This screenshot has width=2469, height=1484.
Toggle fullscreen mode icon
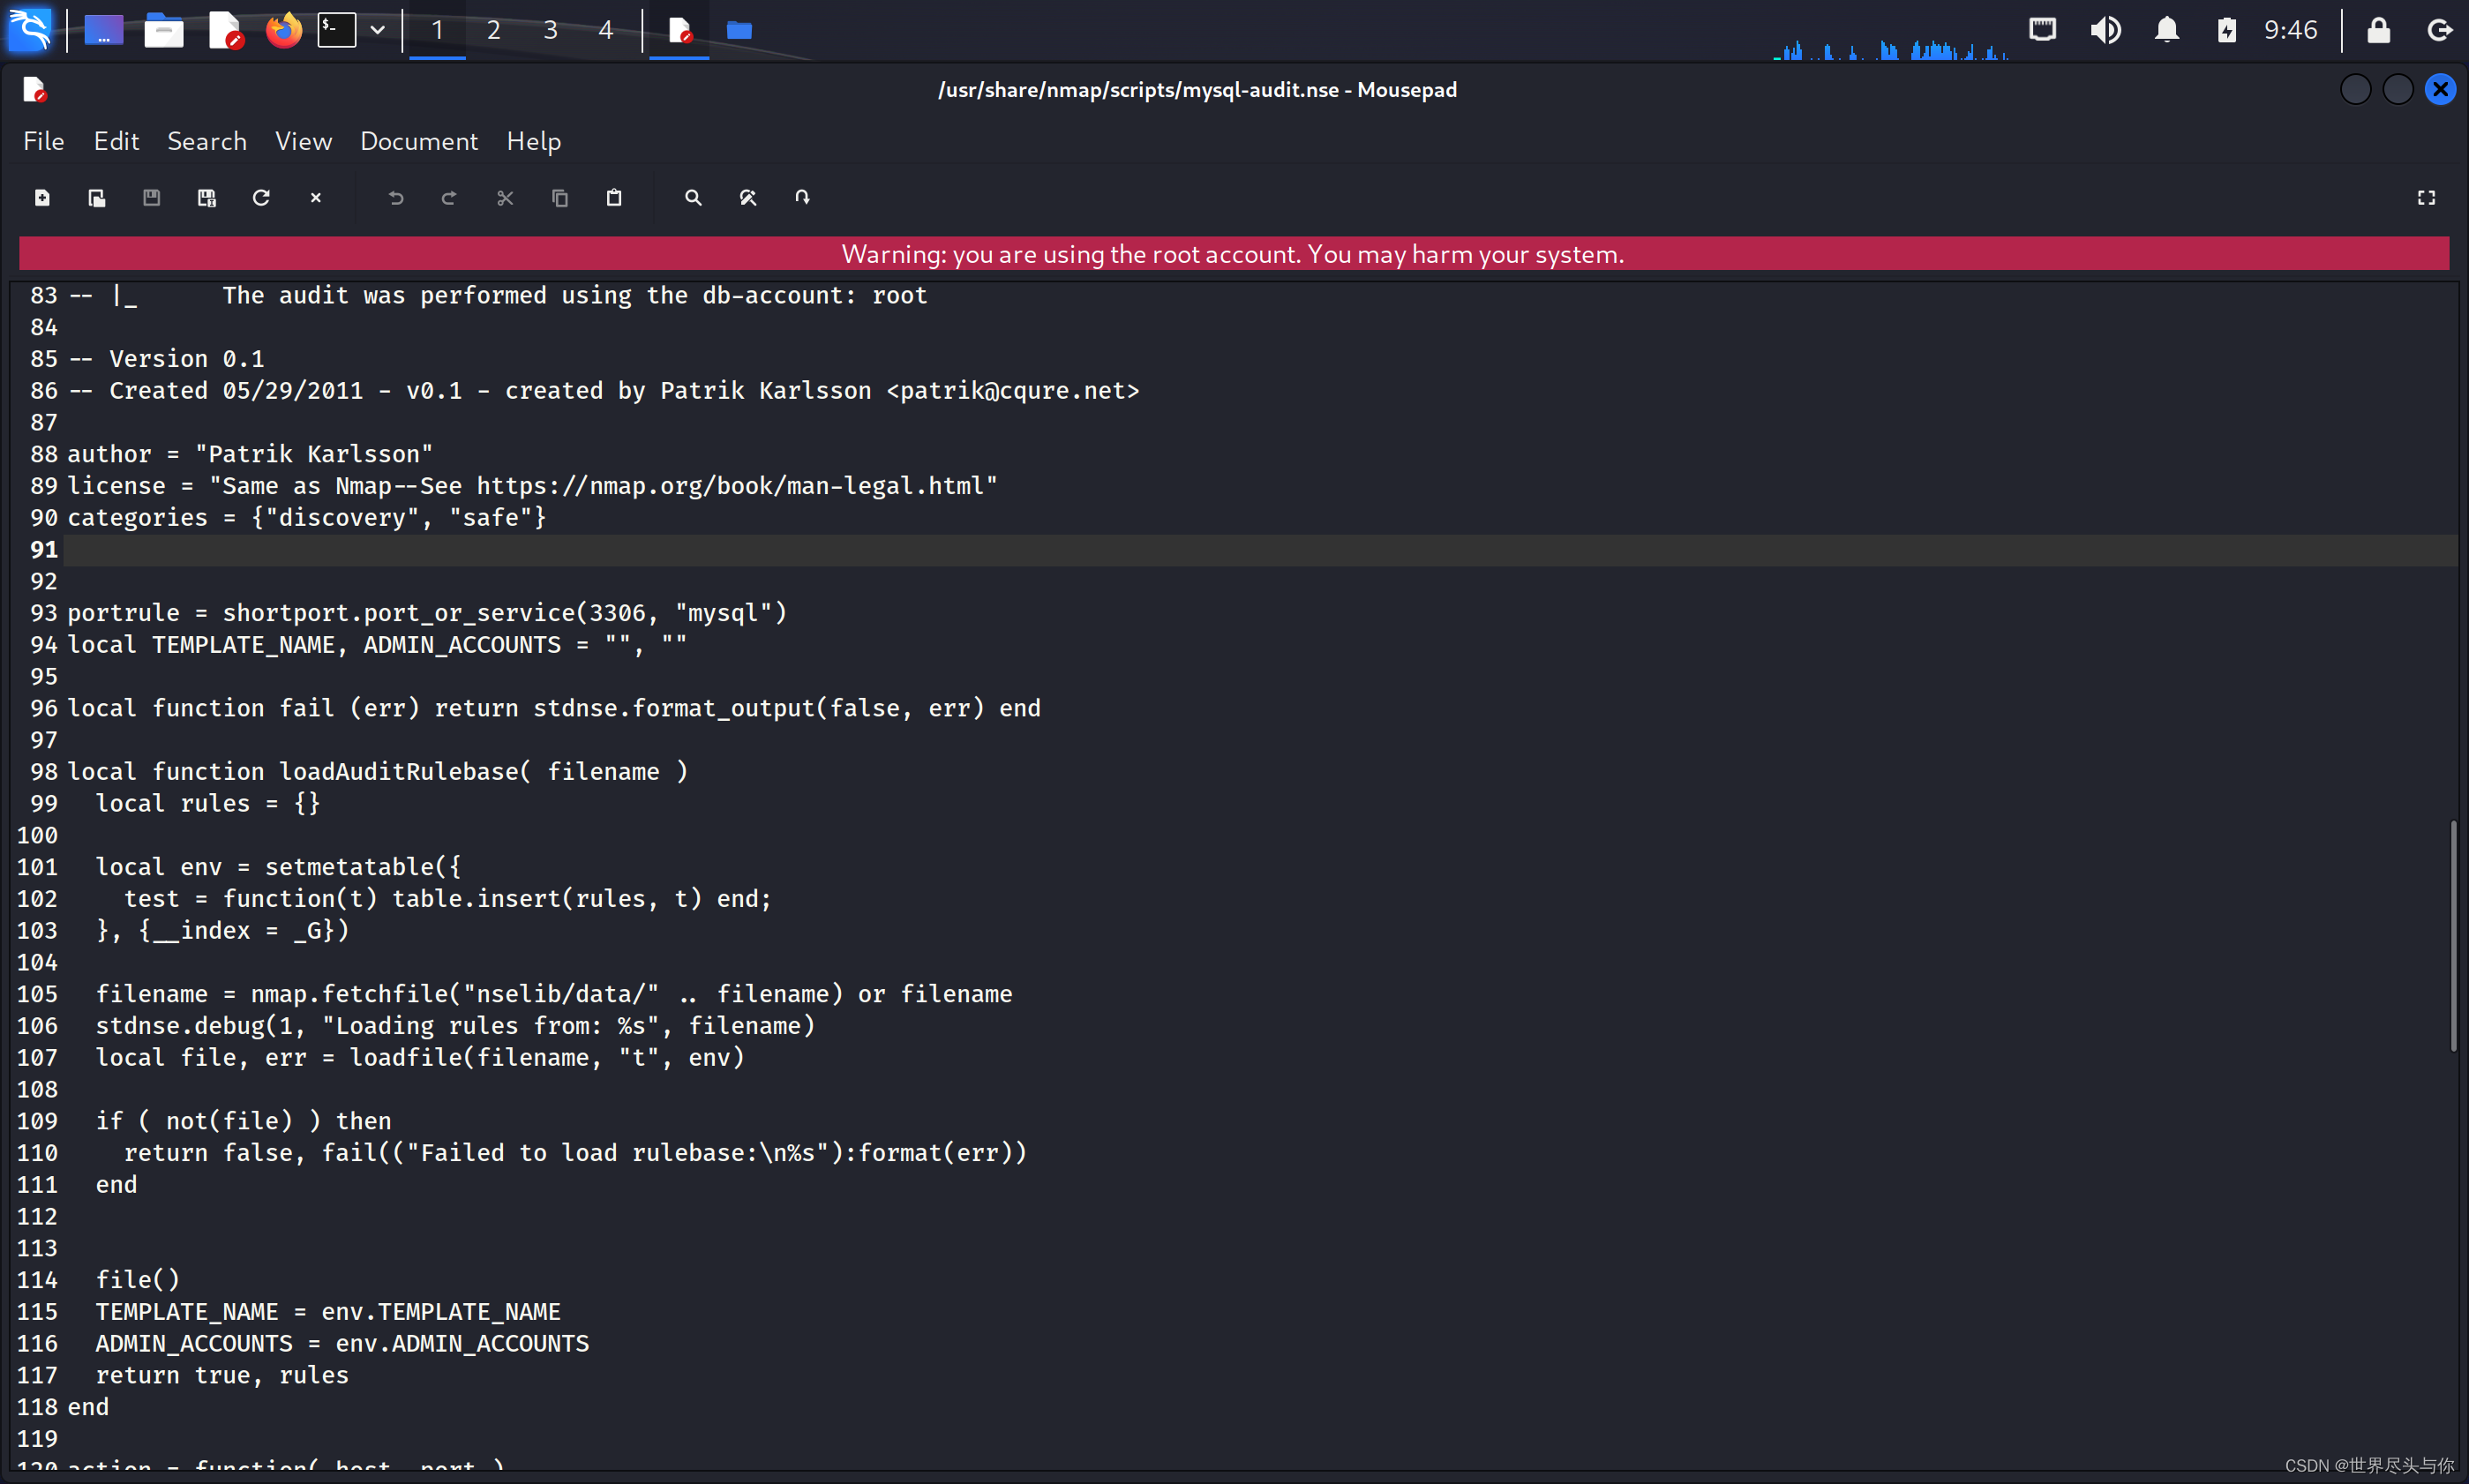[2427, 198]
